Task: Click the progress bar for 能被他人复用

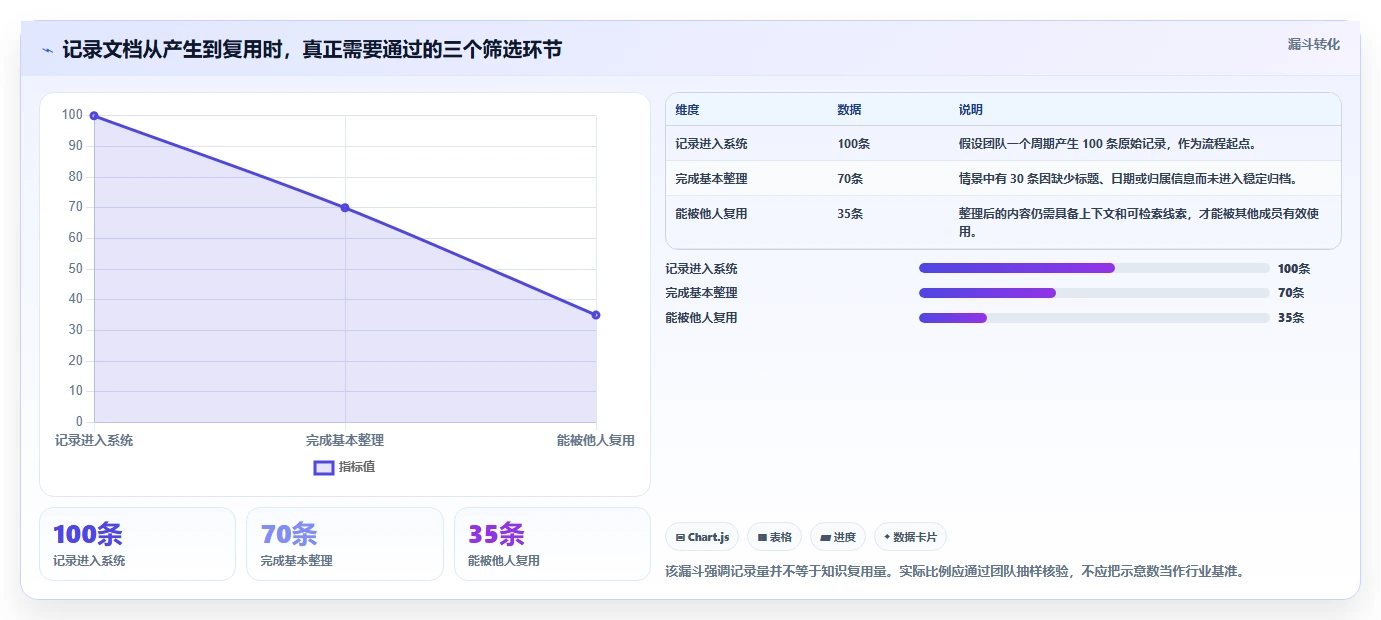Action: (x=1094, y=318)
